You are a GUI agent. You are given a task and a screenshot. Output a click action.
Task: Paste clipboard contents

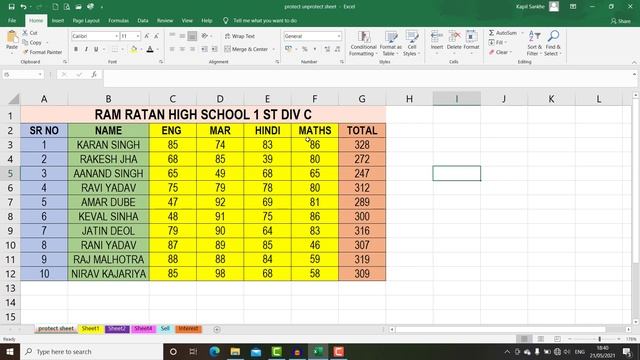(12, 41)
